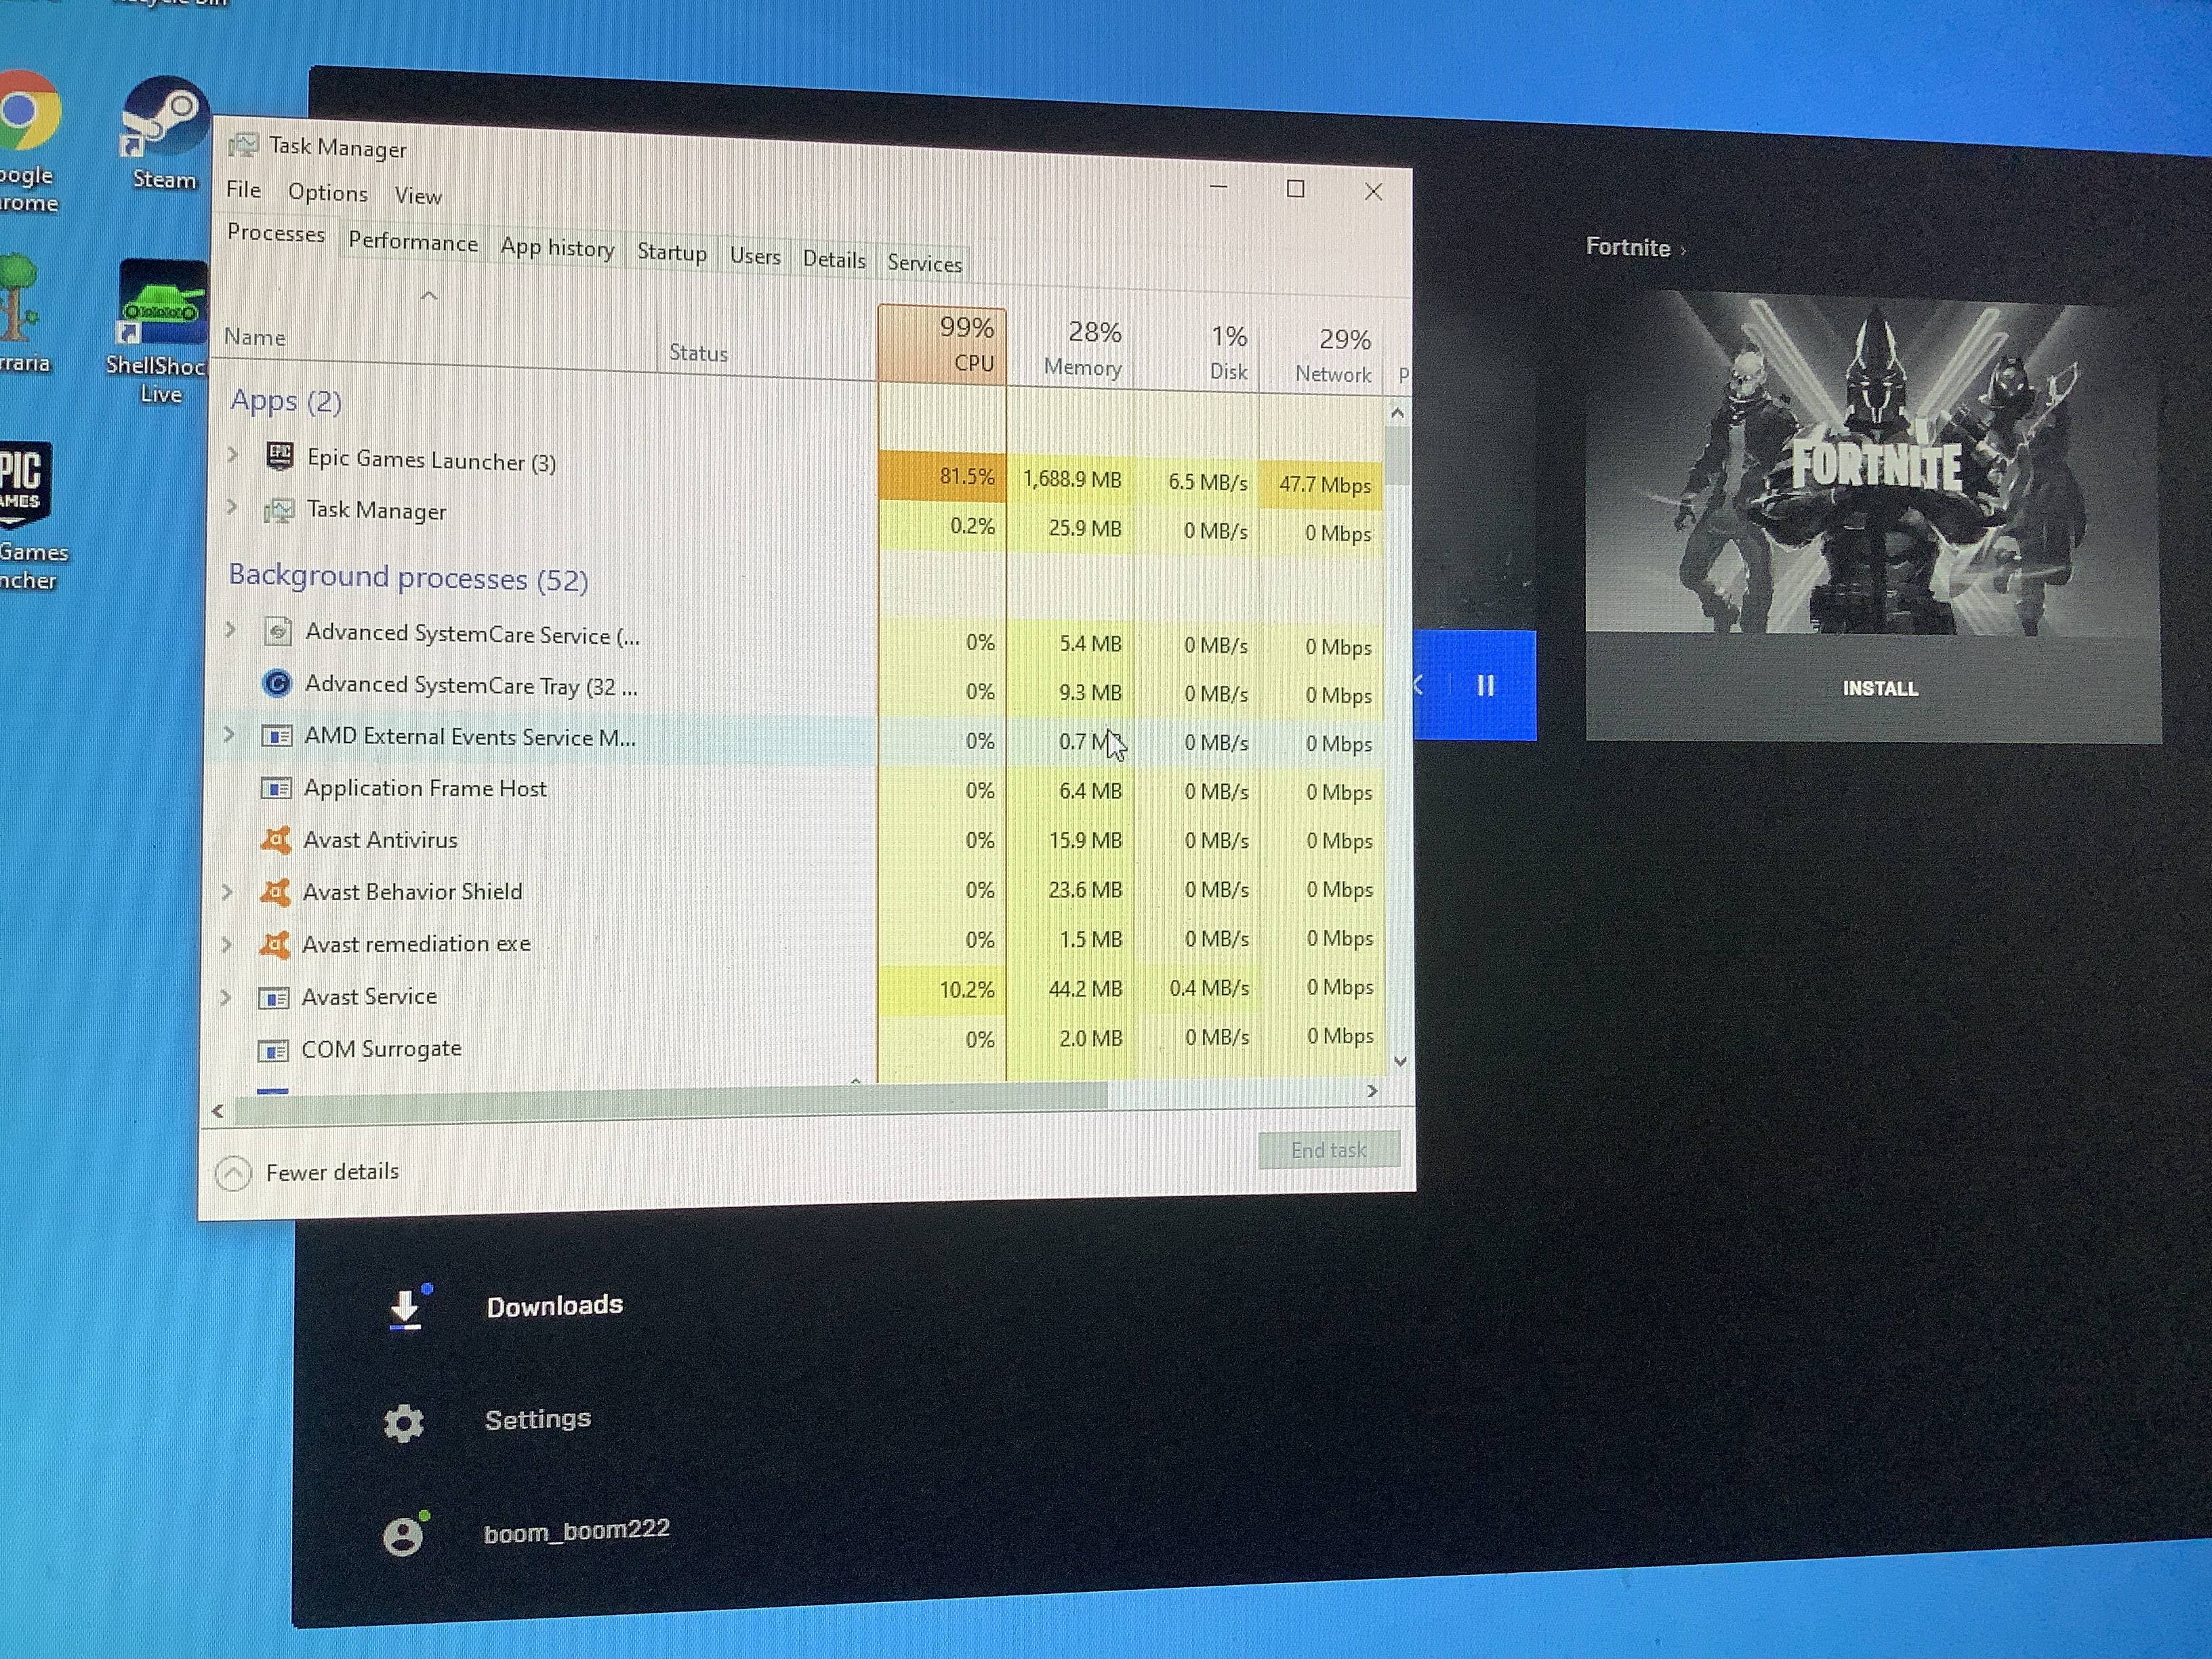Sort processes by Memory column
The image size is (2212, 1659).
click(1070, 348)
